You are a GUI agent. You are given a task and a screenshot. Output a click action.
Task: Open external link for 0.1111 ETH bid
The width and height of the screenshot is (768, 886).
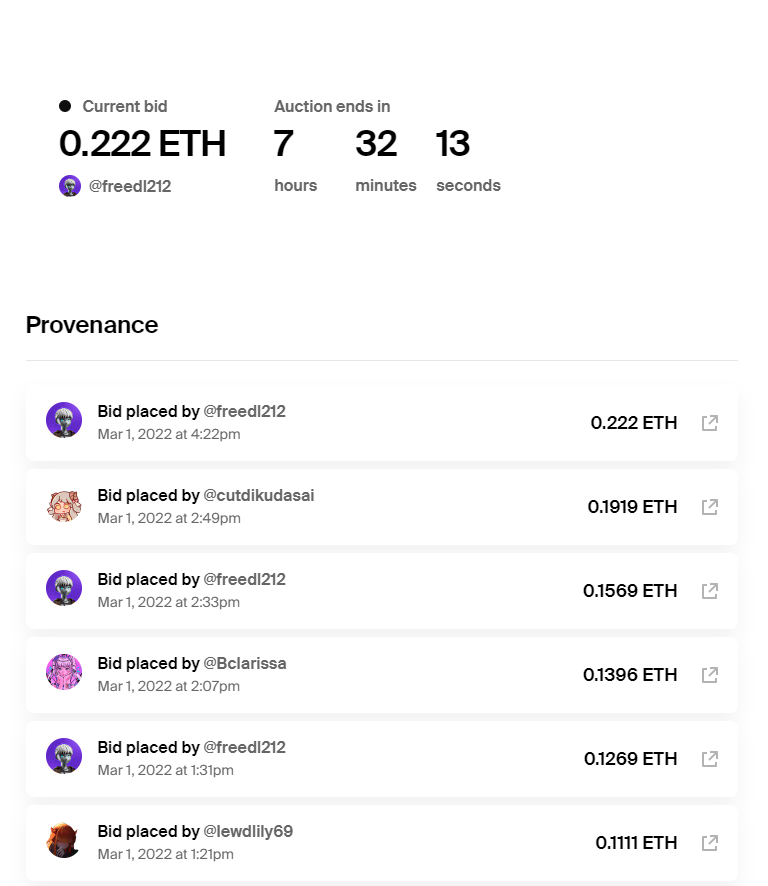(x=710, y=843)
